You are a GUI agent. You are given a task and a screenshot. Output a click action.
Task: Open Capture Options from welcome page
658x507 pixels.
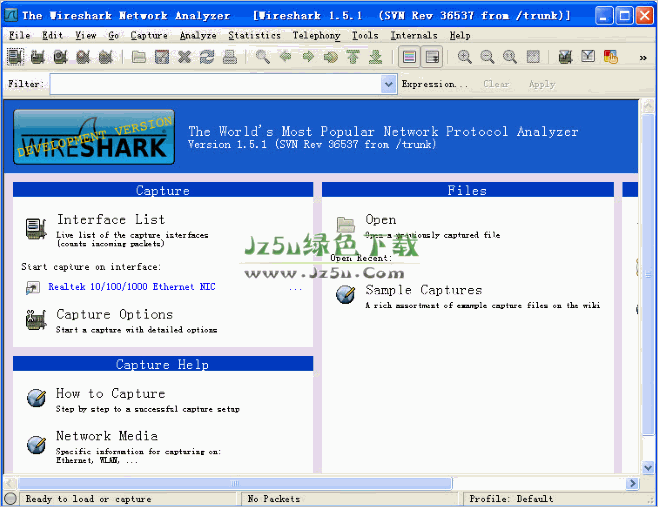tap(115, 314)
